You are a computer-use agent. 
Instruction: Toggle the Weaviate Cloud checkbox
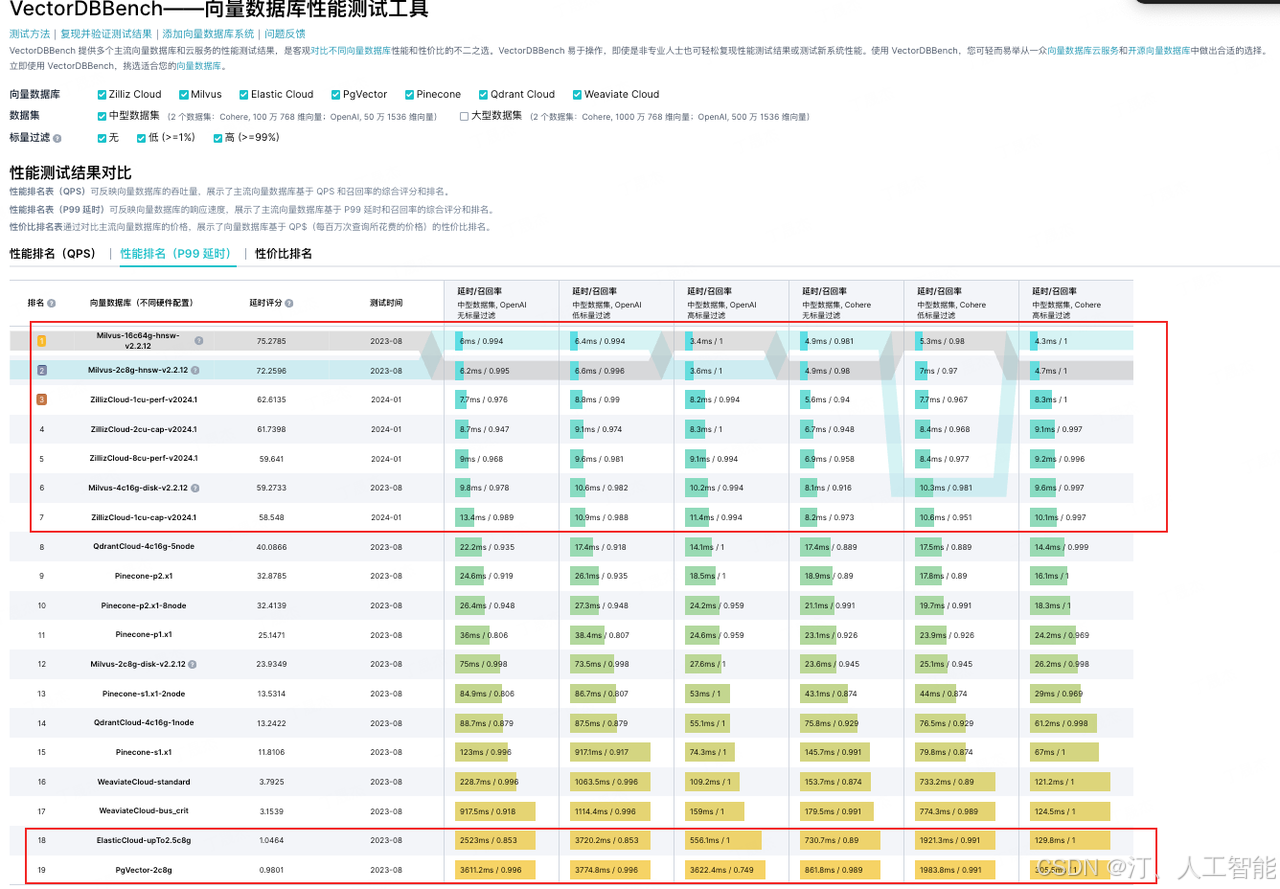(577, 95)
